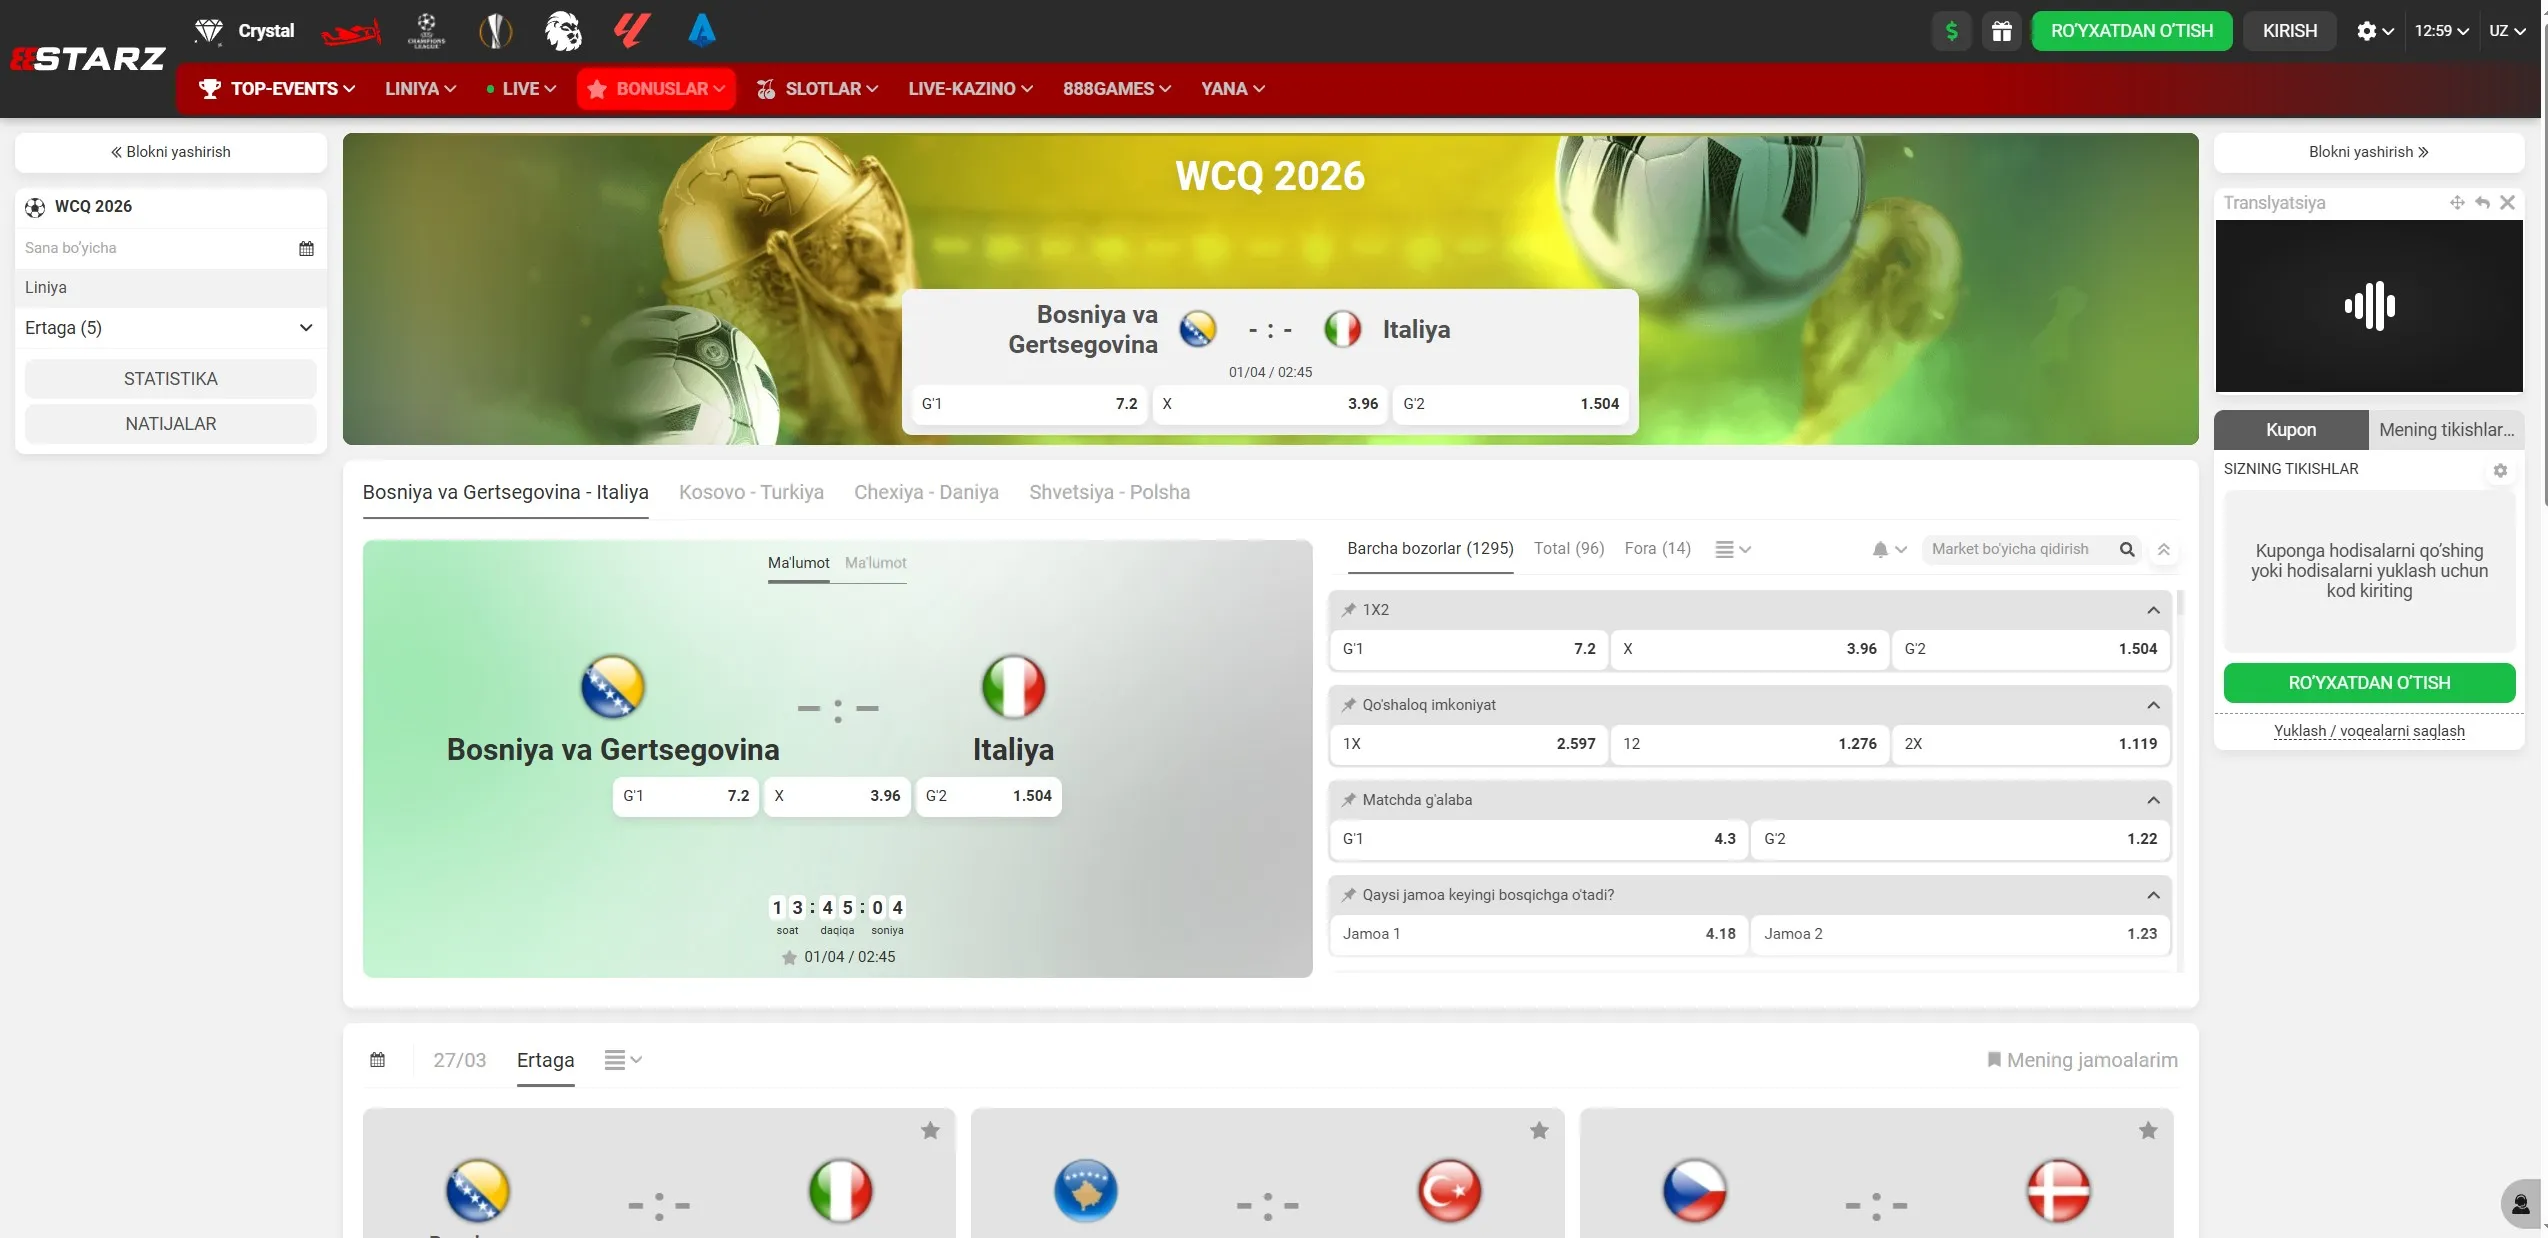Viewport: 2548px width, 1238px height.
Task: Pin the 1X2 market
Action: click(1349, 610)
